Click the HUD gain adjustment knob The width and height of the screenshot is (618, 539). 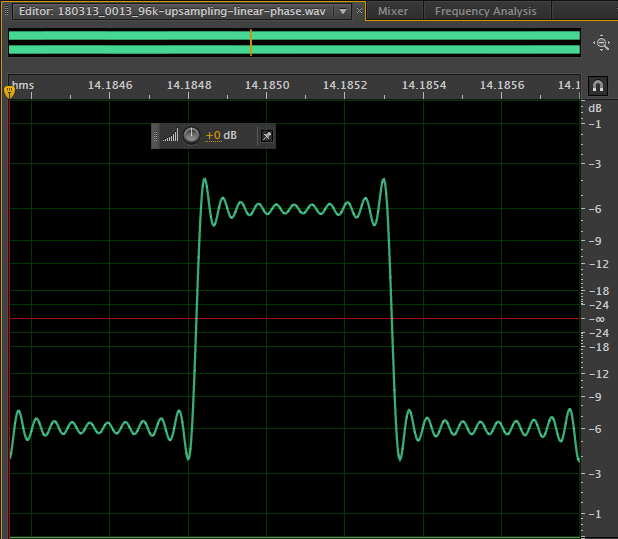click(x=191, y=136)
